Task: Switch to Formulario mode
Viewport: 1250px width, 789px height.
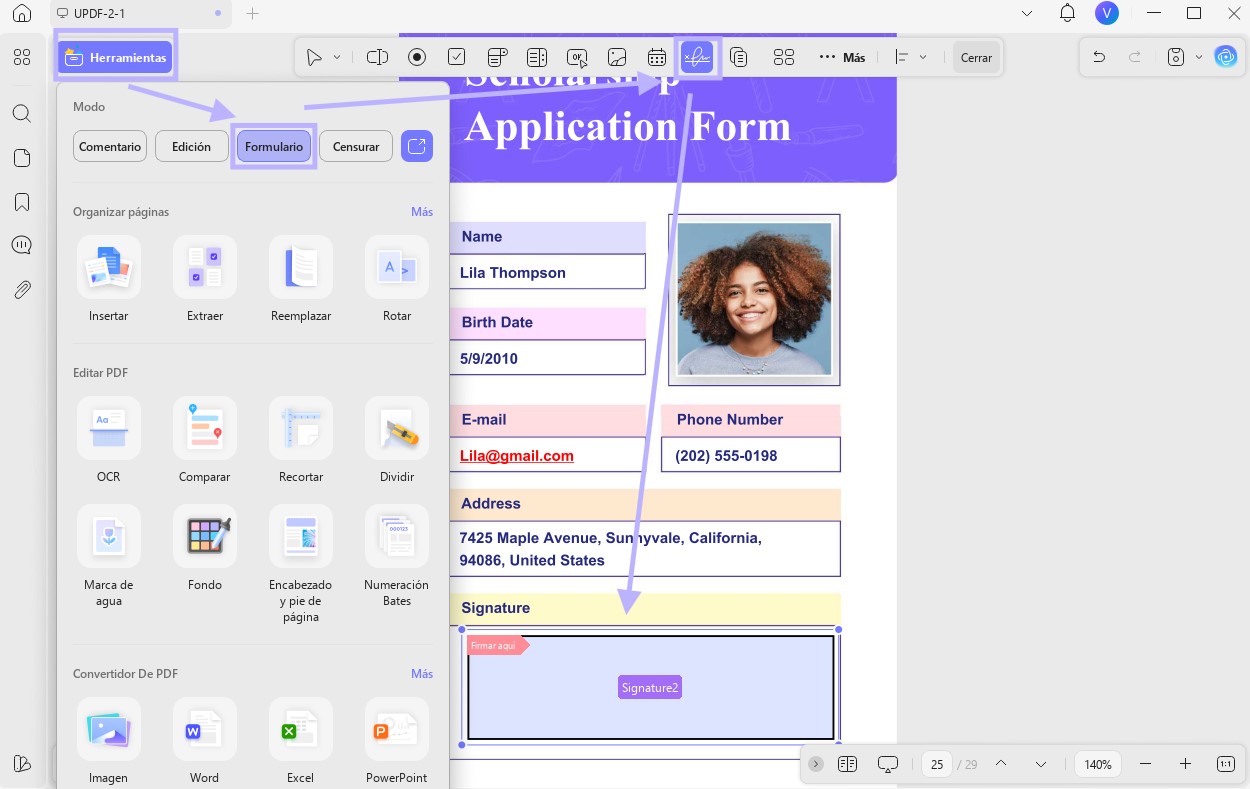Action: pyautogui.click(x=274, y=146)
